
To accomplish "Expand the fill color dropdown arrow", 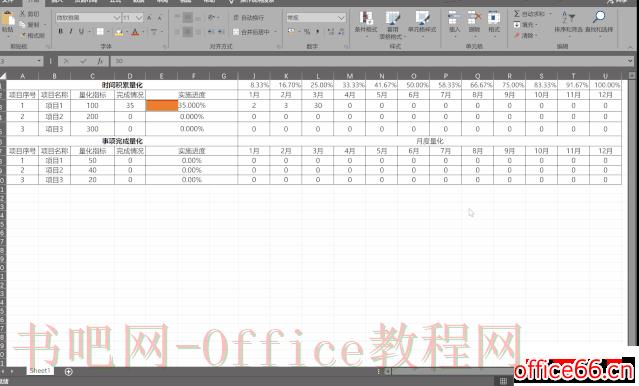I will point(127,32).
